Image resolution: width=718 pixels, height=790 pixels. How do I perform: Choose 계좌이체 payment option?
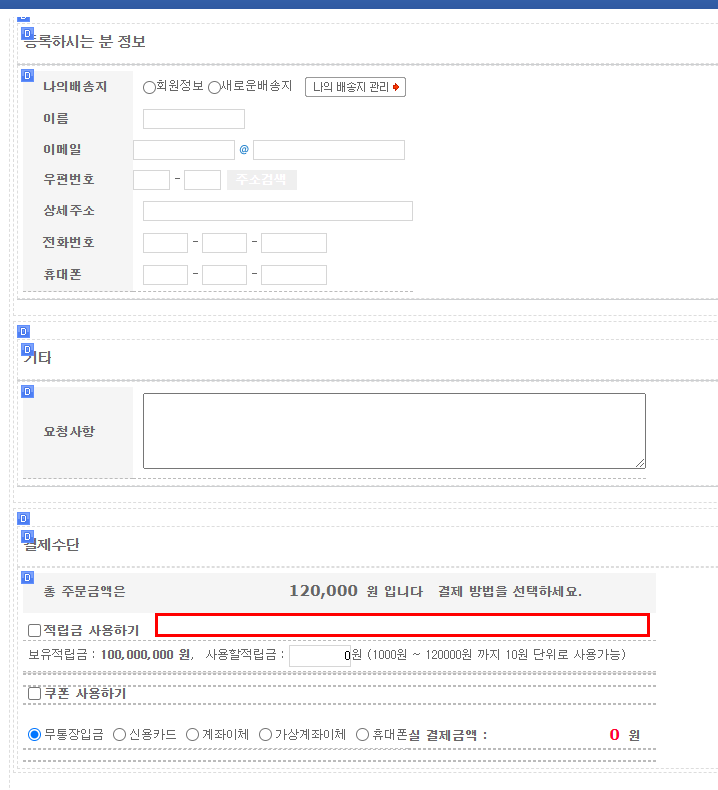tap(193, 735)
